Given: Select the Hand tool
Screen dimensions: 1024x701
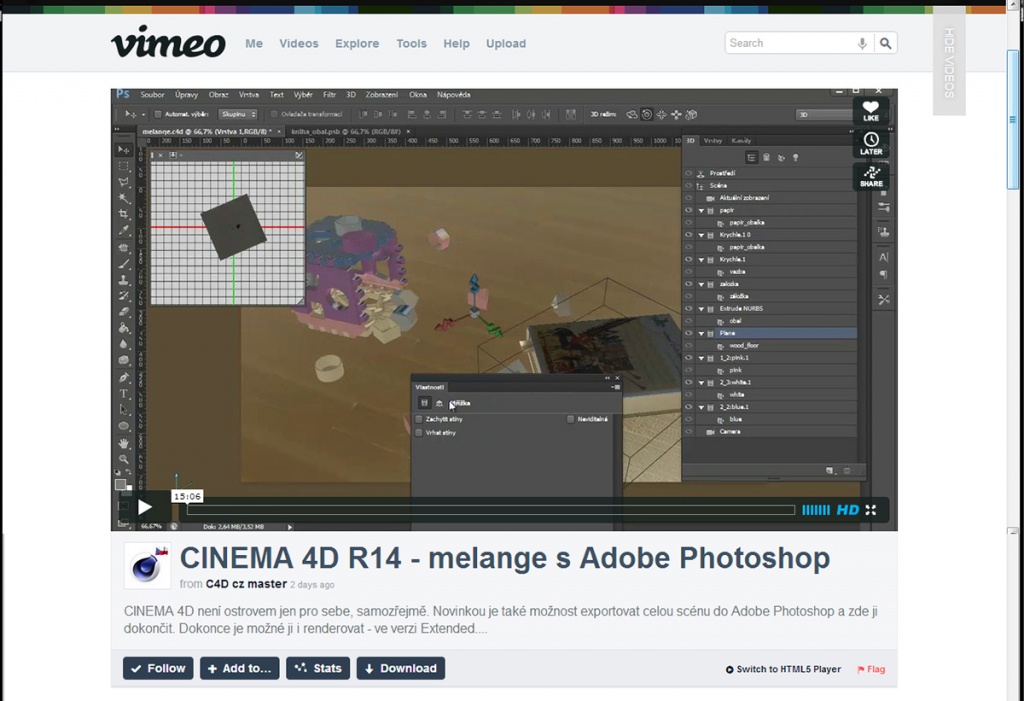Looking at the screenshot, I should pos(123,443).
